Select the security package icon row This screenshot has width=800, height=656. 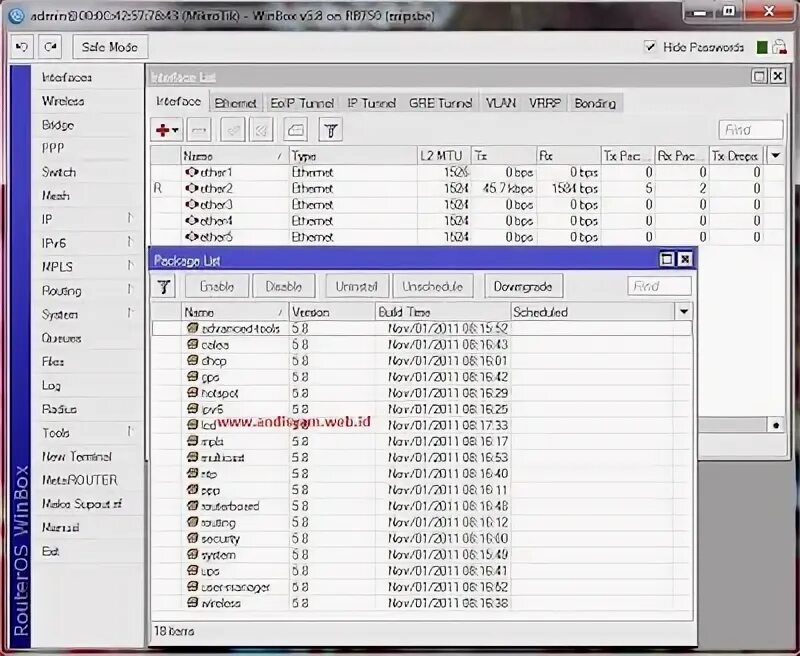421,538
